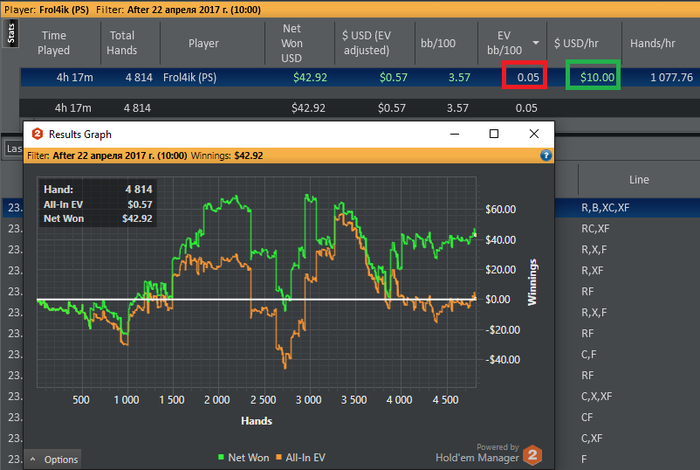This screenshot has width=700, height=470.
Task: Maximize the Results Graph window
Action: tap(494, 134)
